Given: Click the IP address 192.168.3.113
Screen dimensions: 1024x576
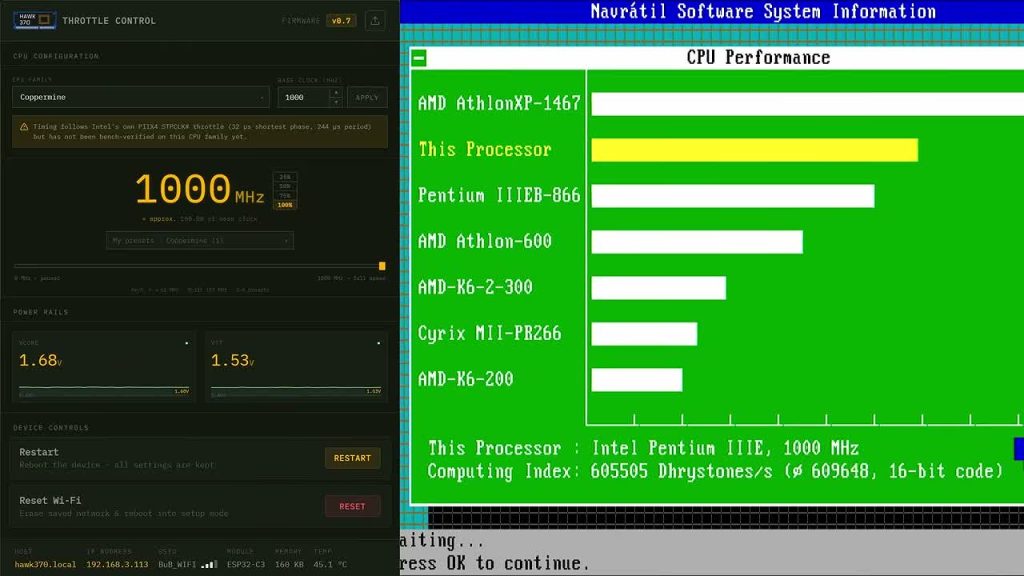Looking at the screenshot, I should (118, 564).
